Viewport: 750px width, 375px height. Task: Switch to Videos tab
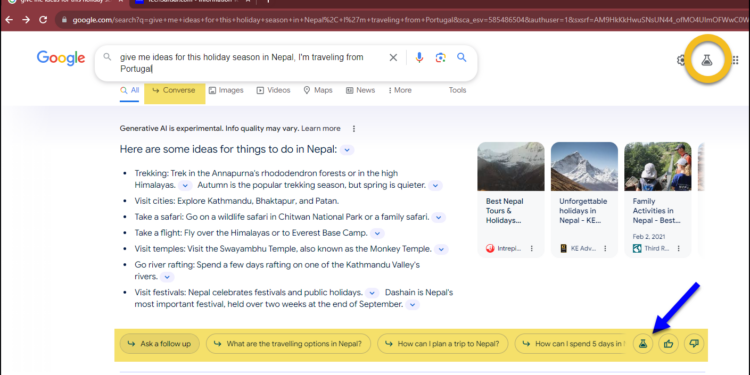click(274, 90)
